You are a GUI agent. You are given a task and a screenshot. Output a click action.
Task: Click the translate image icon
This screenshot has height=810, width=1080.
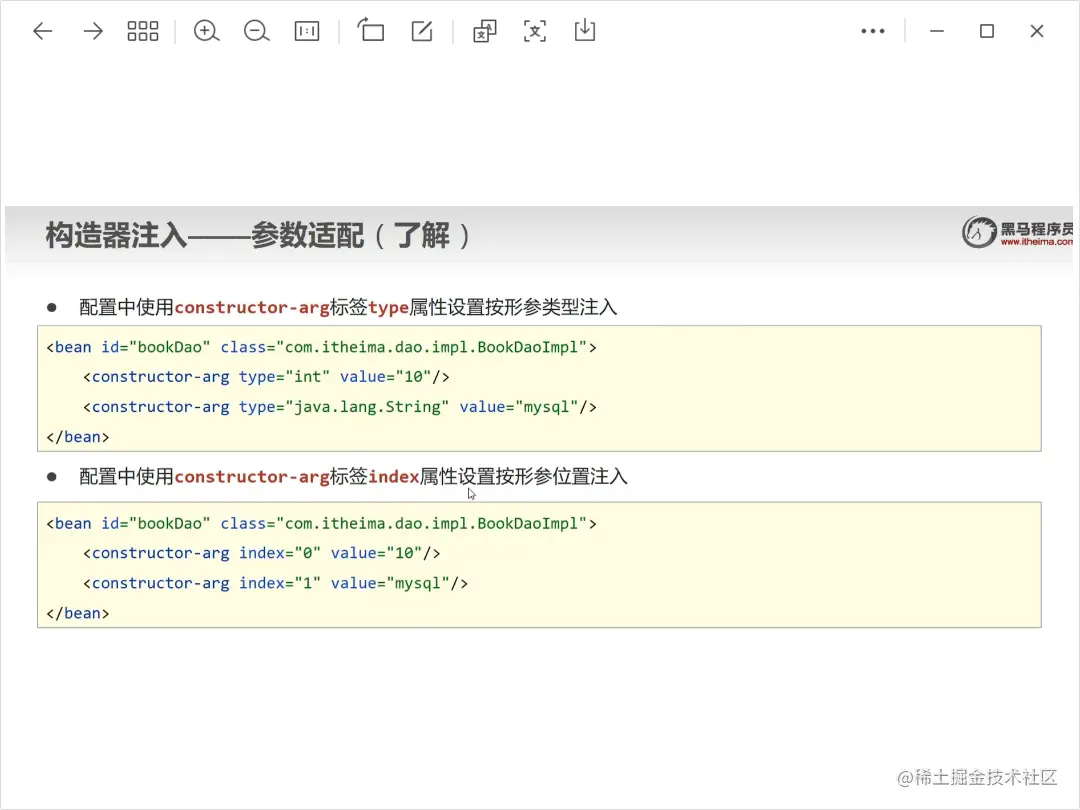coord(485,31)
